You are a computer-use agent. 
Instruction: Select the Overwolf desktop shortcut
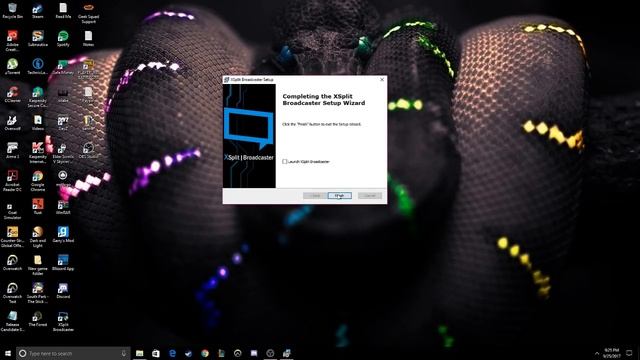coord(12,122)
